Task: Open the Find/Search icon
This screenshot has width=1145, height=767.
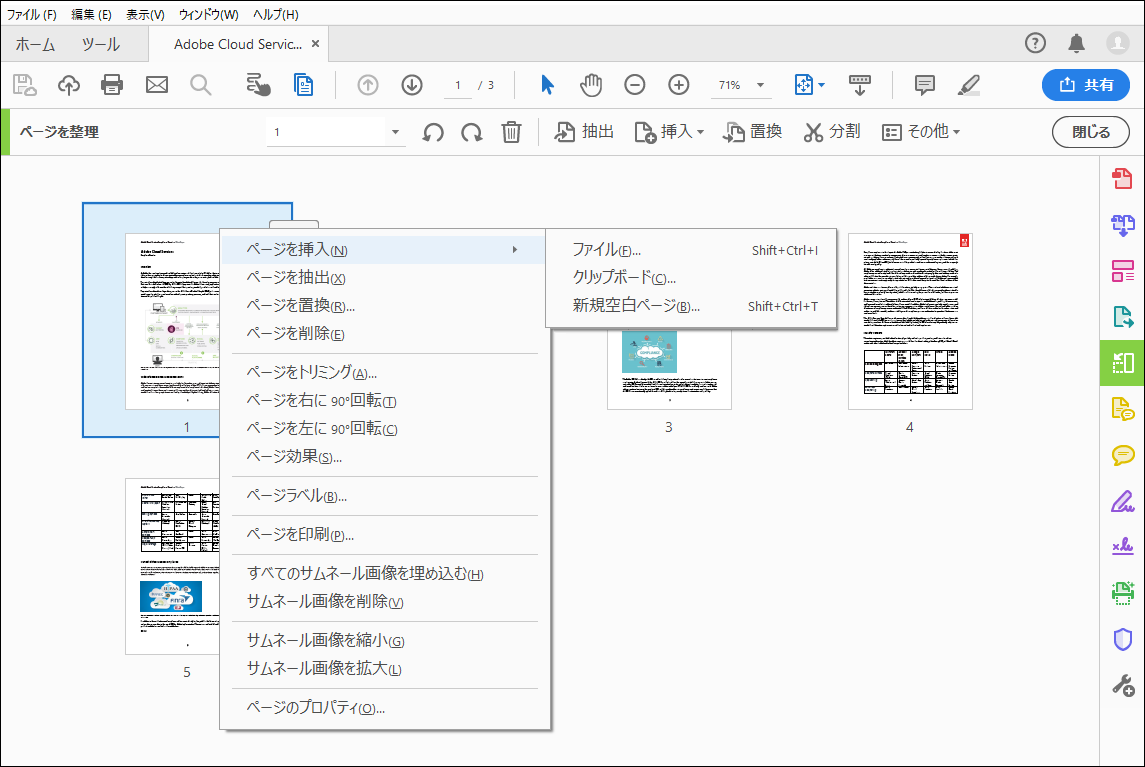Action: click(200, 85)
